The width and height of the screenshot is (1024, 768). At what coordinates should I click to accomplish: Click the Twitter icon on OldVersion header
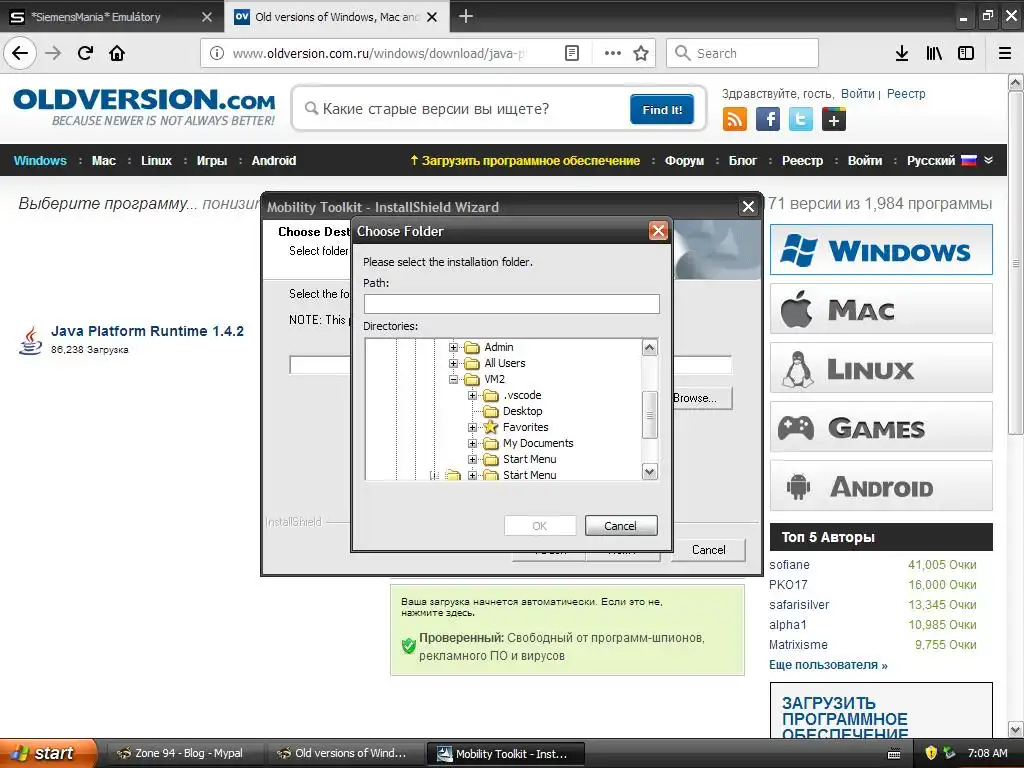click(x=801, y=120)
